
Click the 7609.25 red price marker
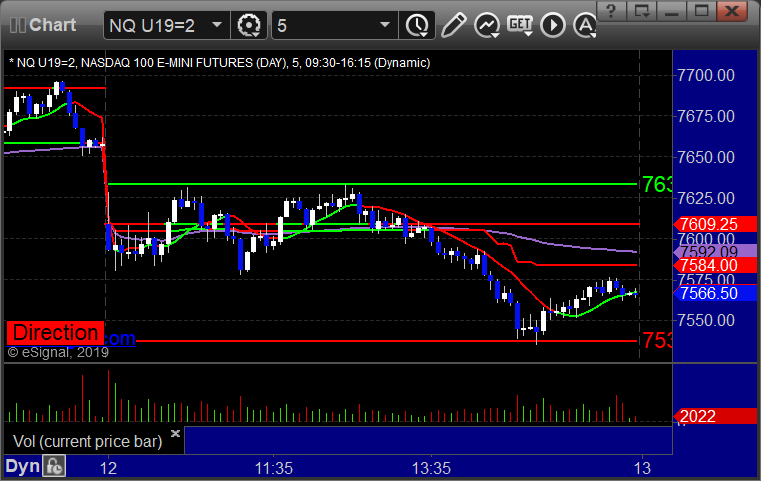[x=715, y=224]
